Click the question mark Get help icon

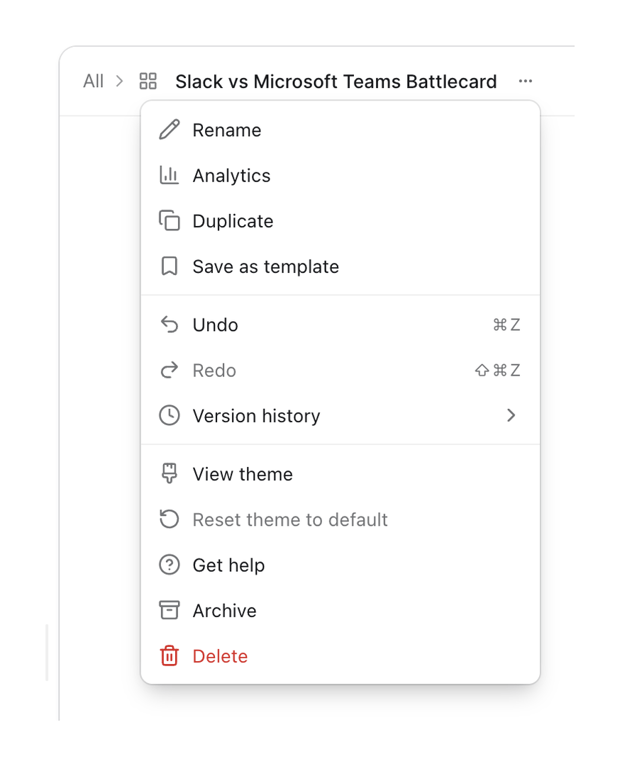click(169, 565)
